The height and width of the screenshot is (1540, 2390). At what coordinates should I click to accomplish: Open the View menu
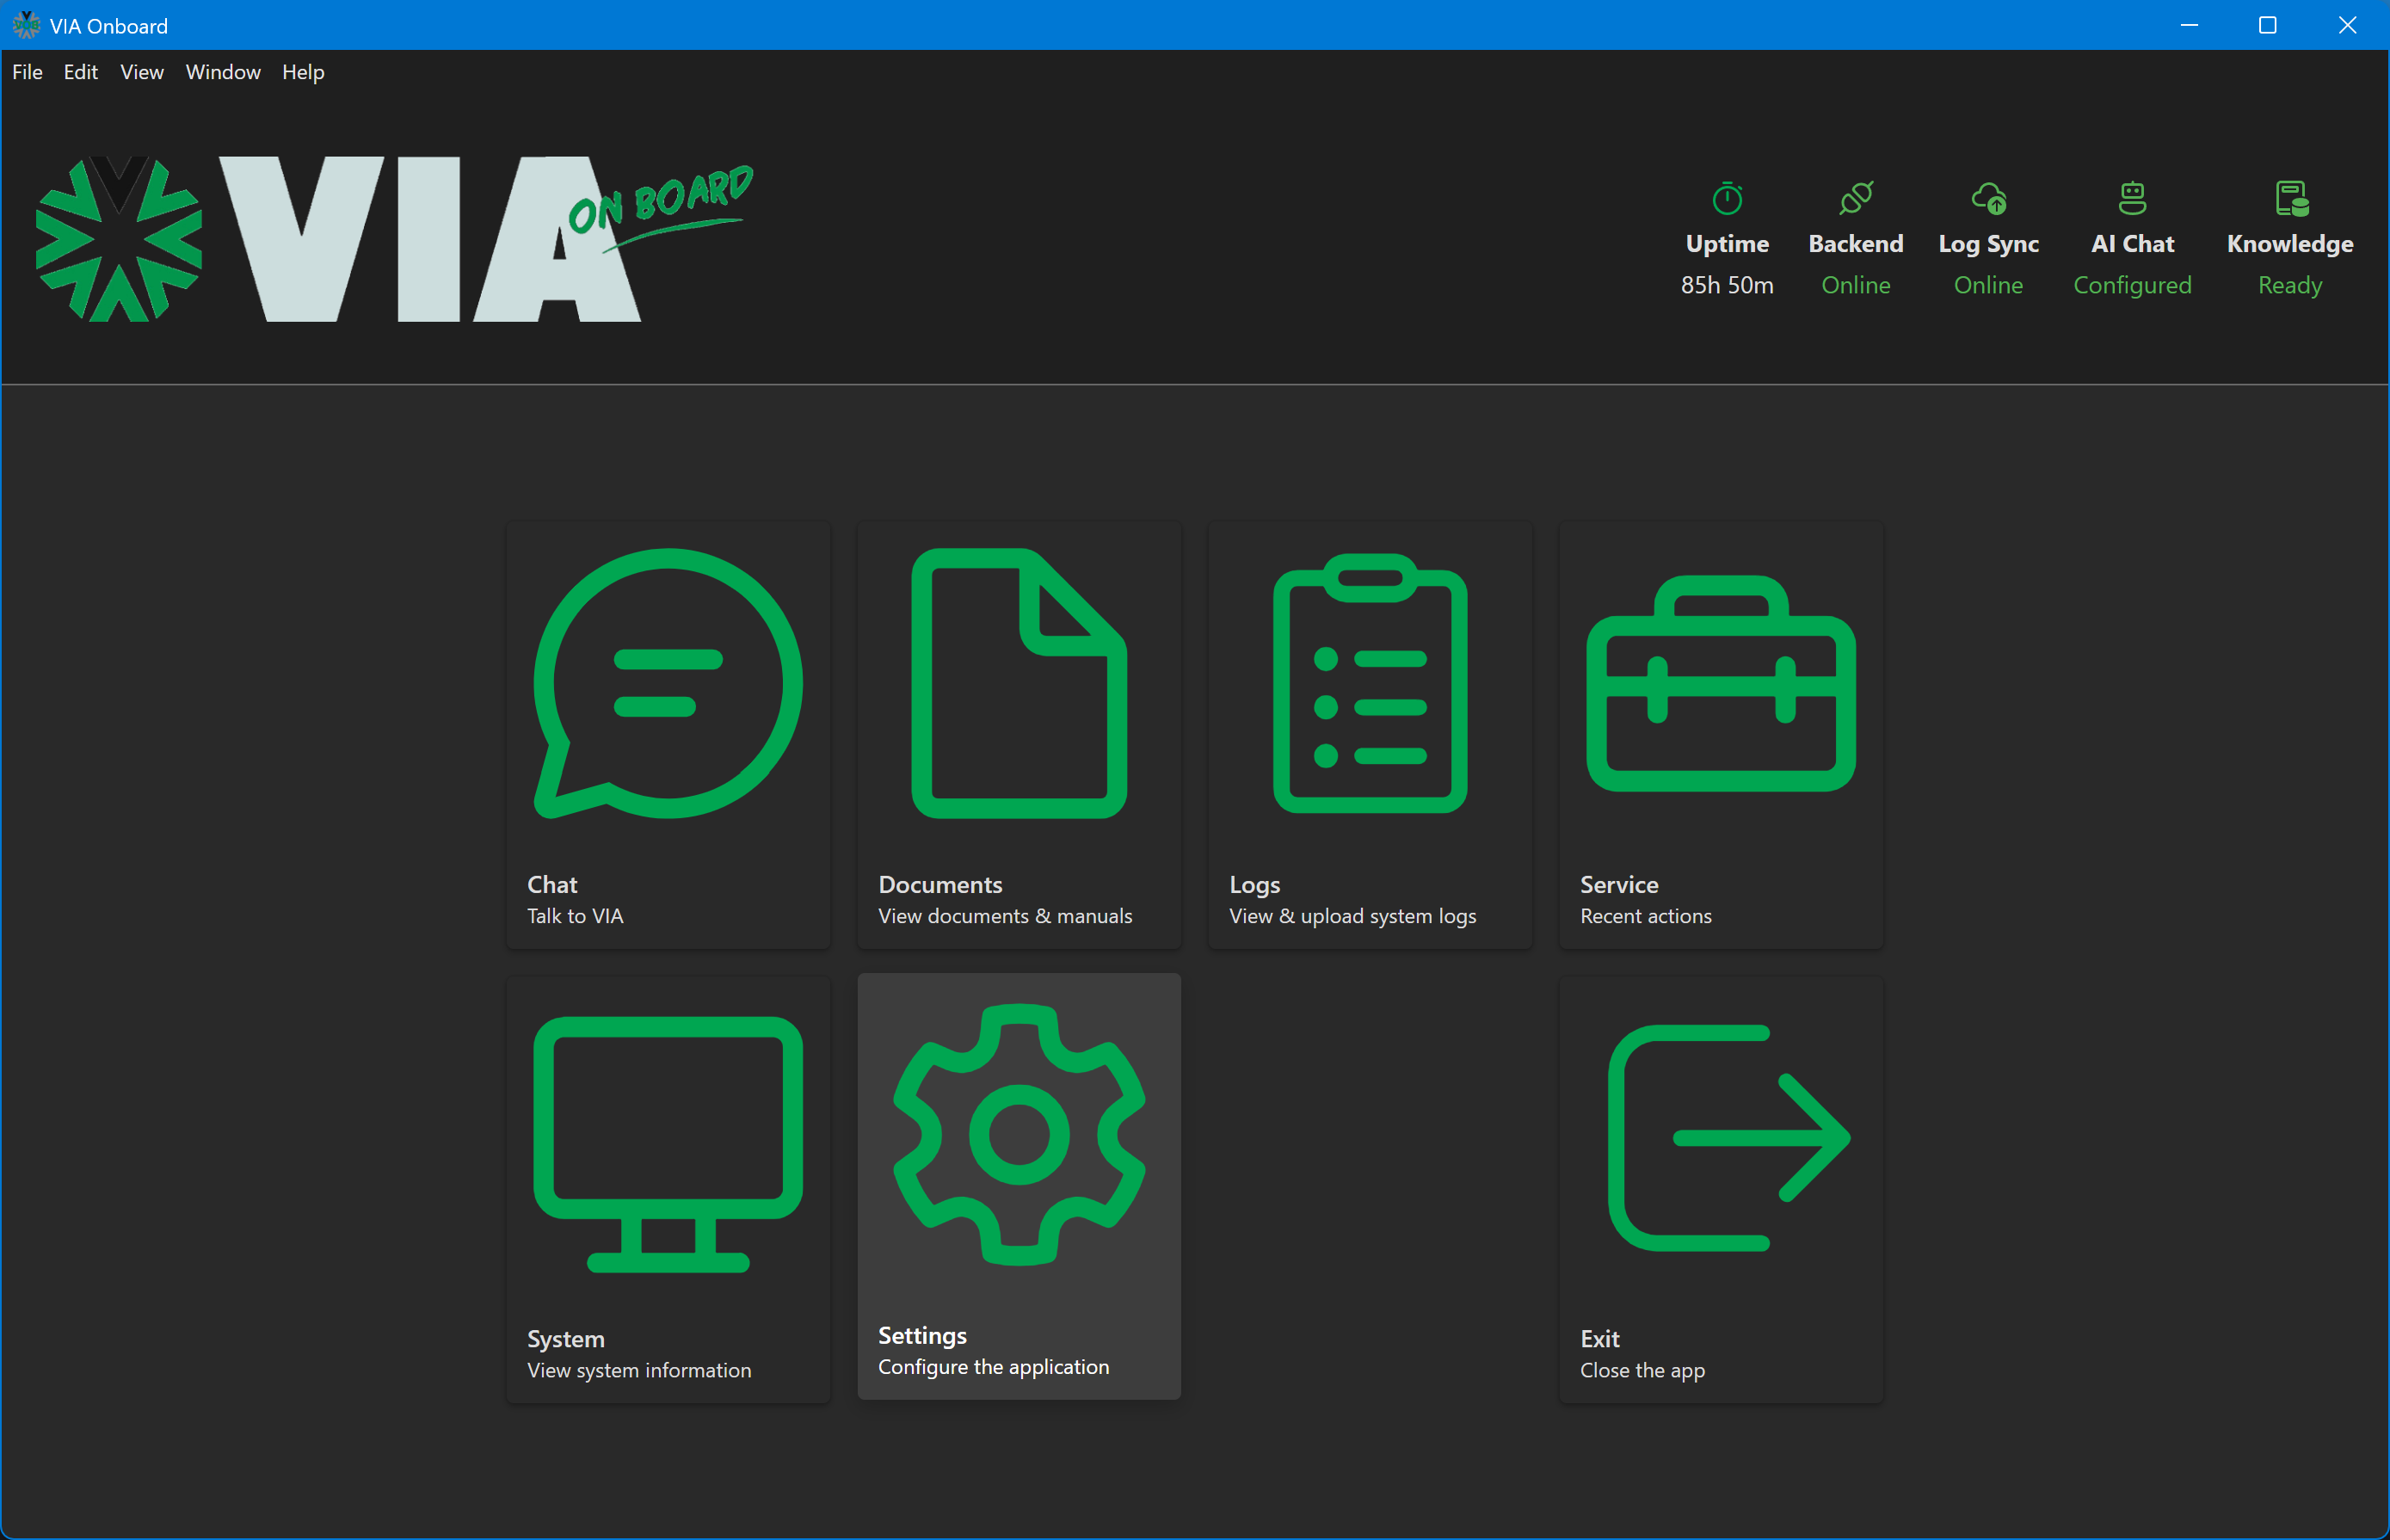pos(142,72)
